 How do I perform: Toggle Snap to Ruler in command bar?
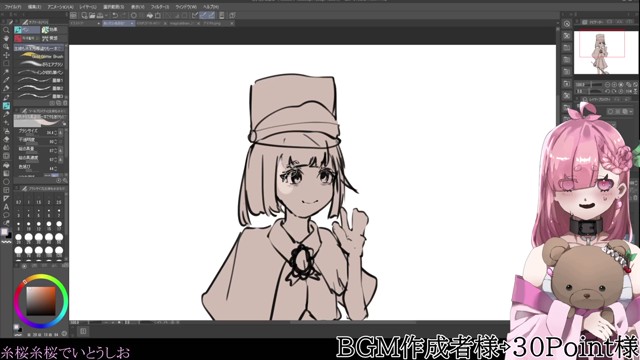coord(195,16)
